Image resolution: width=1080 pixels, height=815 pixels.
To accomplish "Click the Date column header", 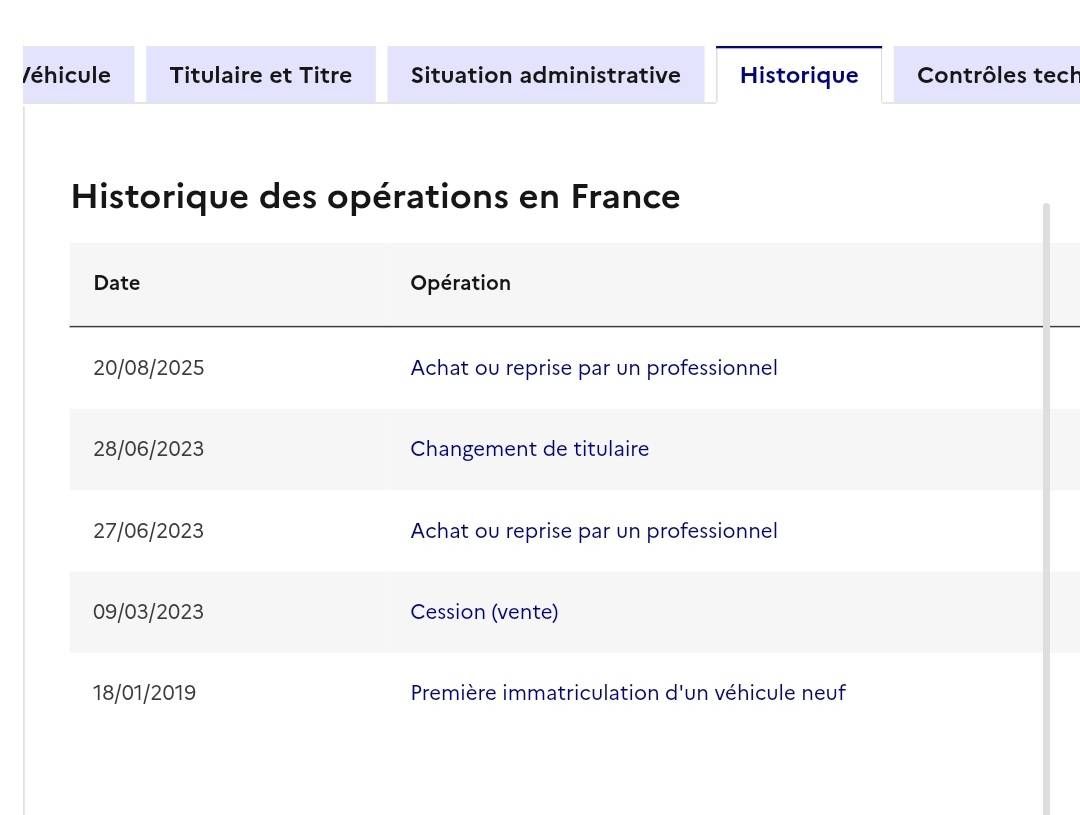I will coord(117,282).
